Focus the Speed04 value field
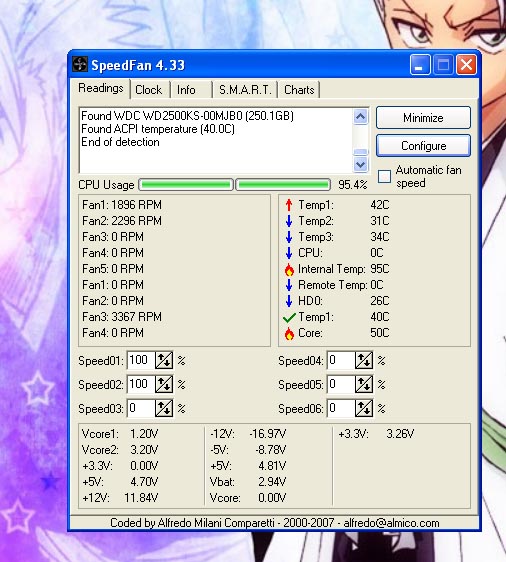Image resolution: width=506 pixels, height=562 pixels. point(341,360)
